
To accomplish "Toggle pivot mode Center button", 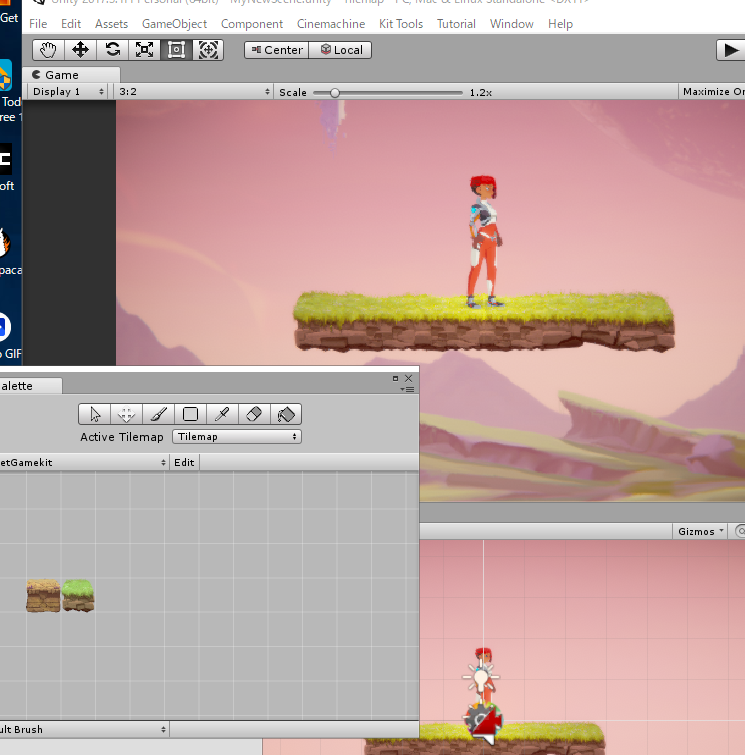I will click(x=276, y=50).
